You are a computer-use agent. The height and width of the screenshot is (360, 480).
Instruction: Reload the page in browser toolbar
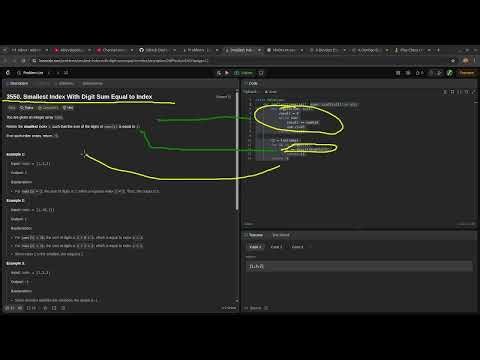pyautogui.click(x=23, y=61)
